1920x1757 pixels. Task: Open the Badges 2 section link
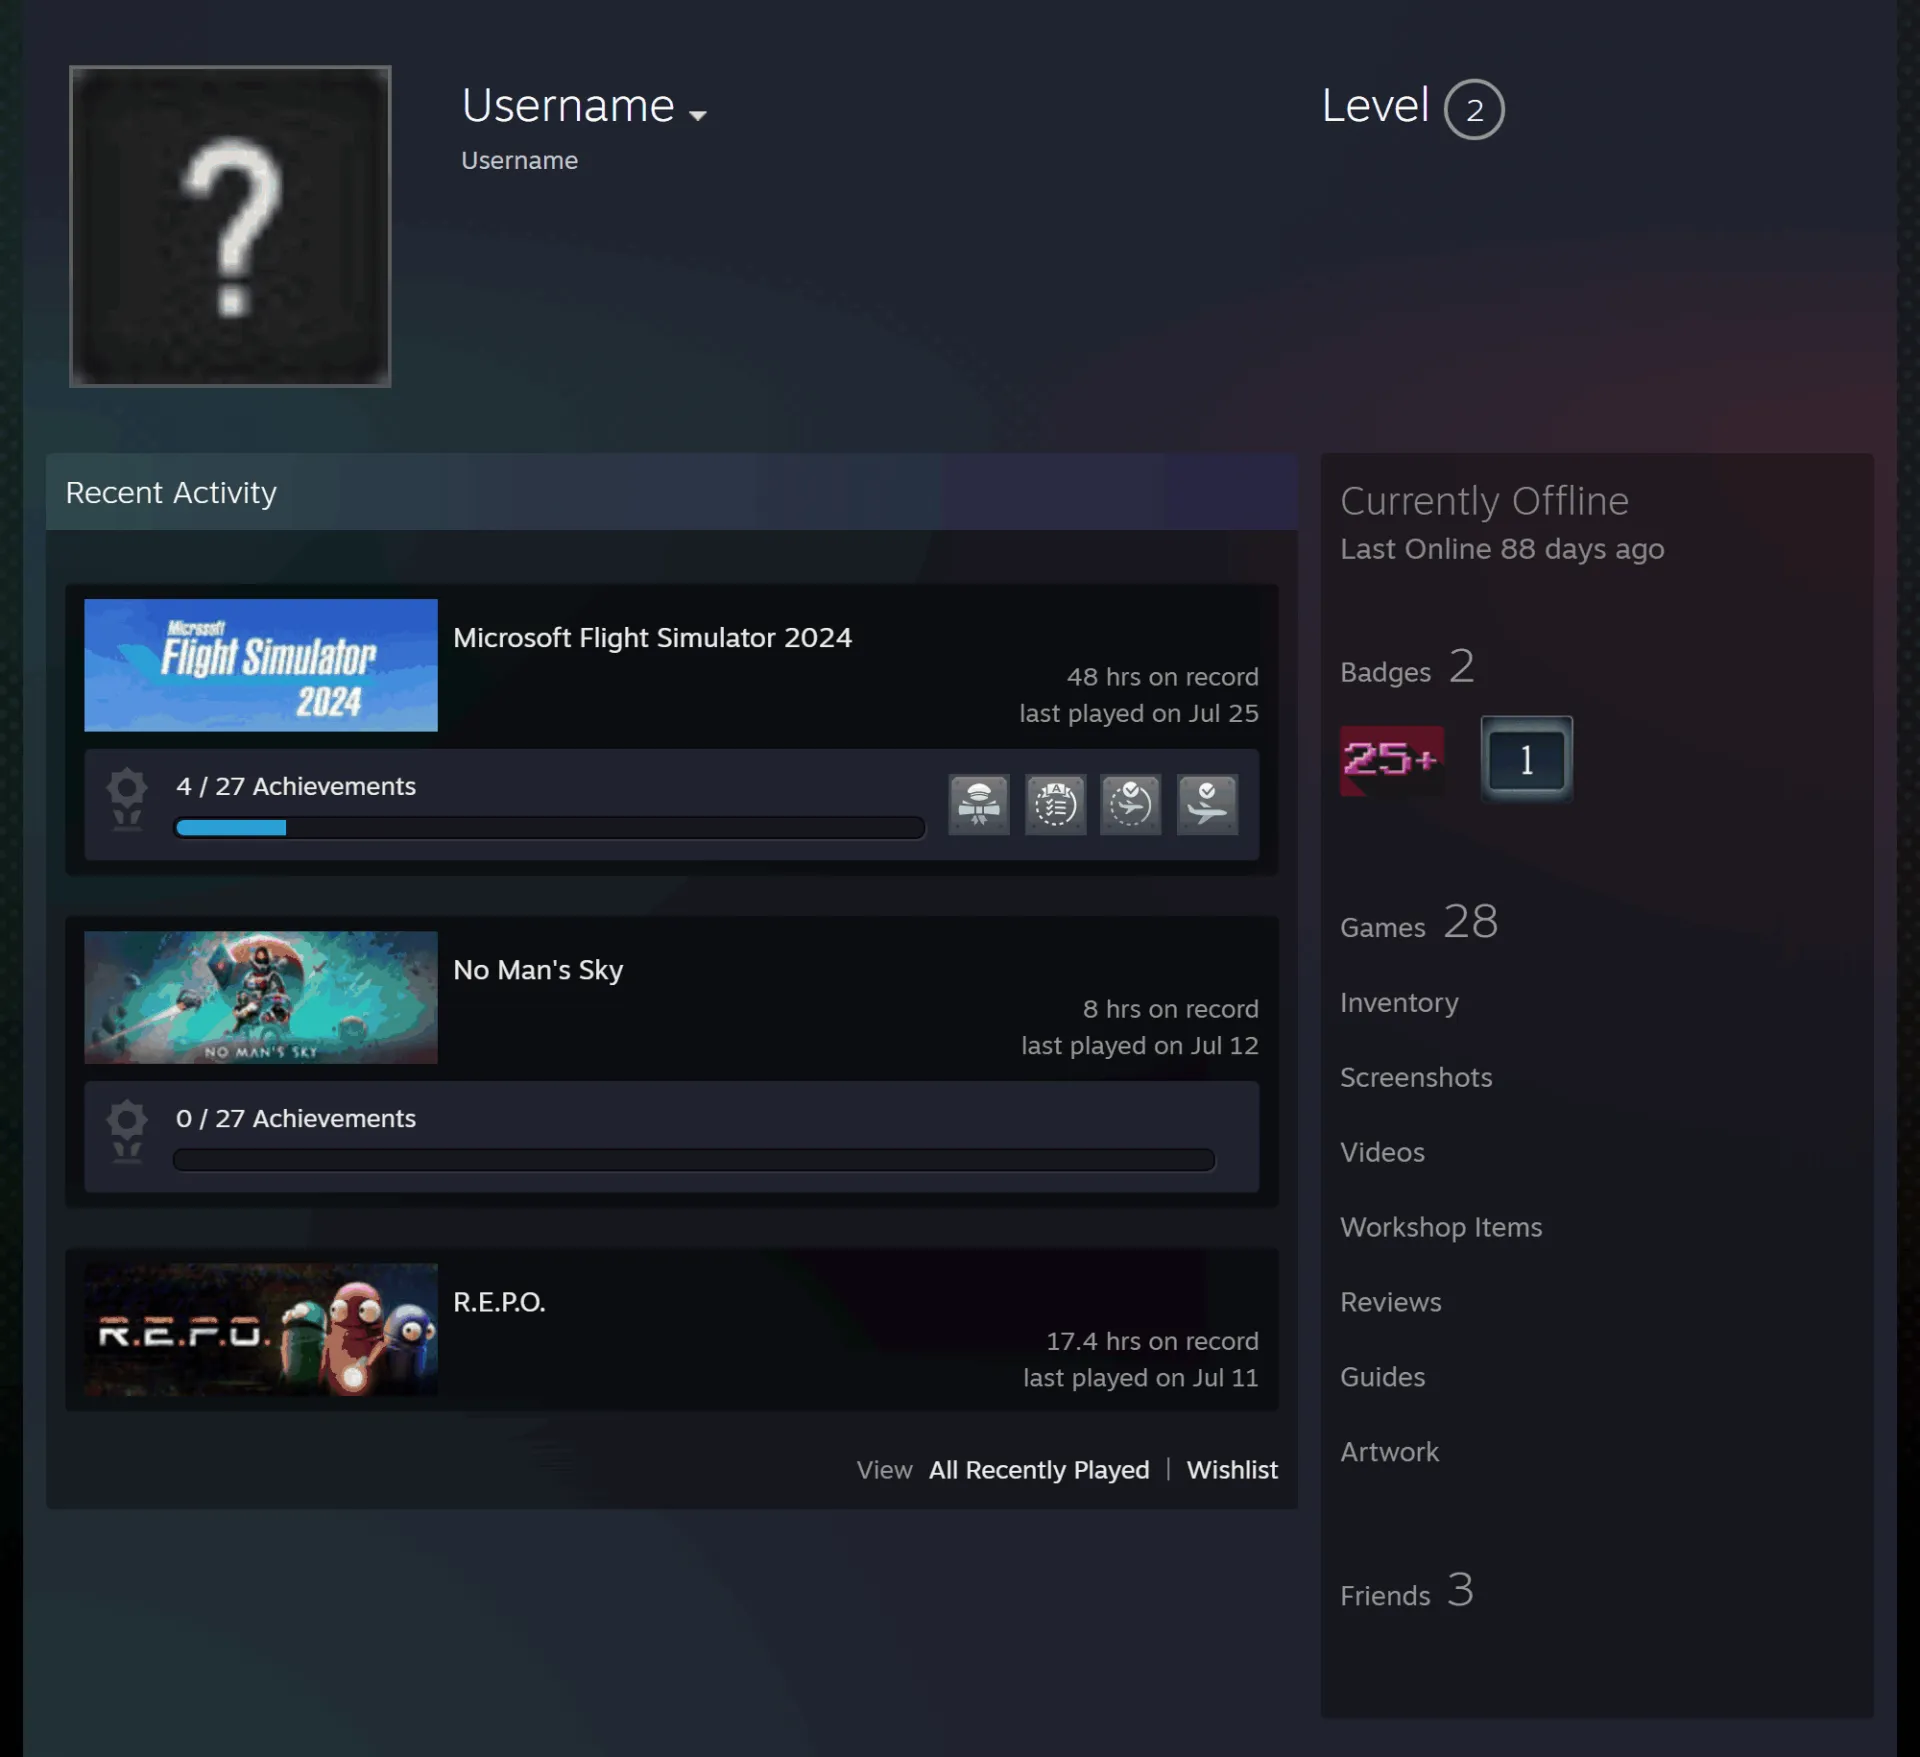1408,667
